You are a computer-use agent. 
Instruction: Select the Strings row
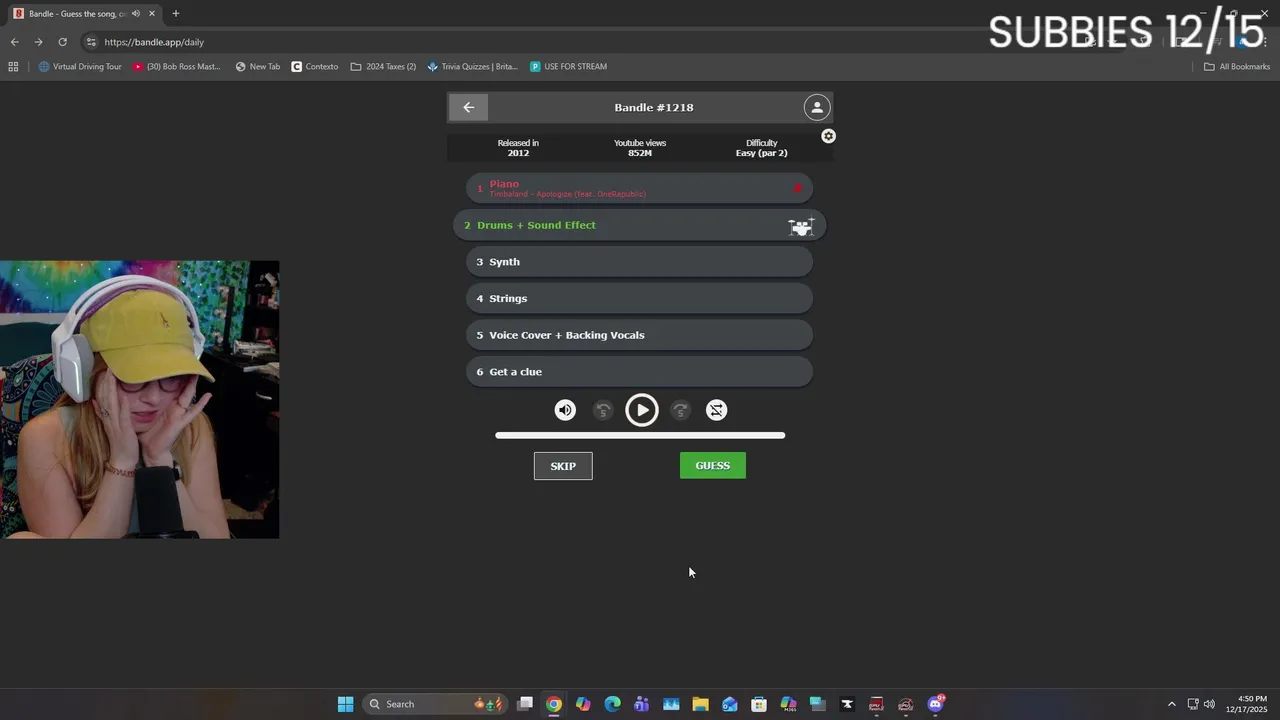[639, 298]
